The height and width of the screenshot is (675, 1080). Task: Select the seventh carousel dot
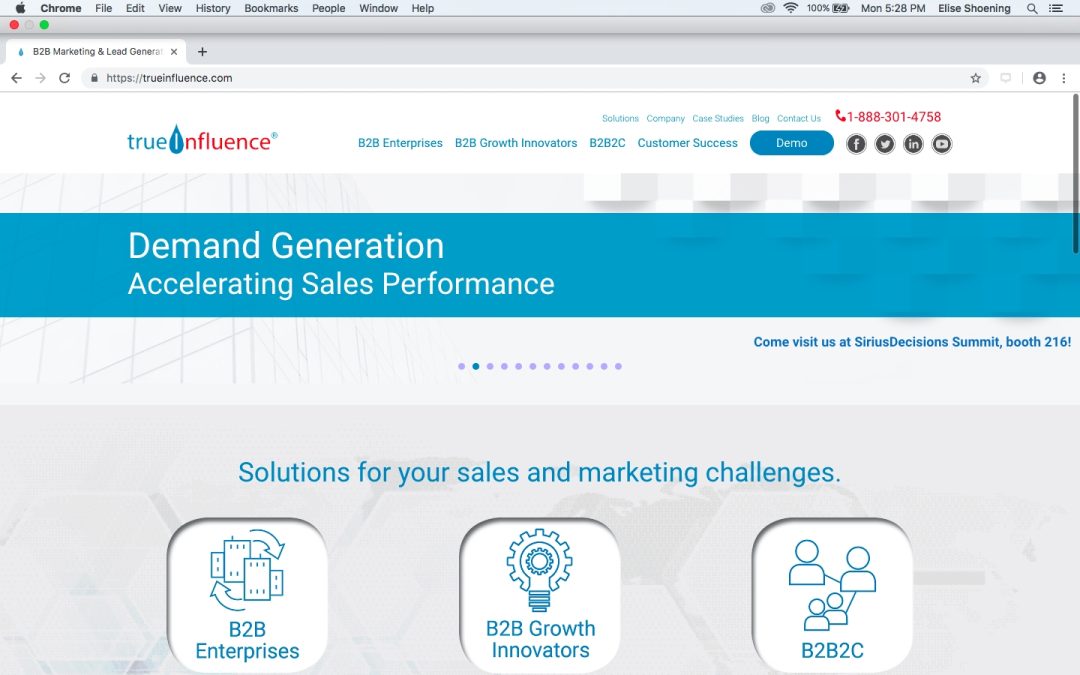[x=547, y=366]
